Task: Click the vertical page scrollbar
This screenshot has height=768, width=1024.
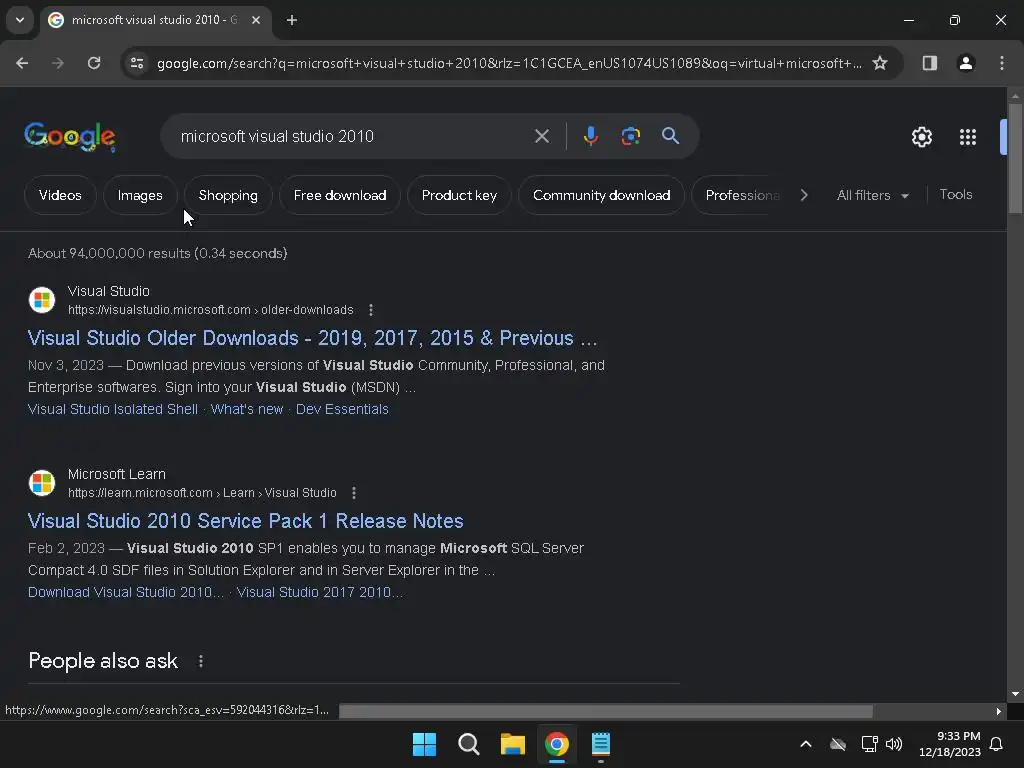Action: [1015, 158]
